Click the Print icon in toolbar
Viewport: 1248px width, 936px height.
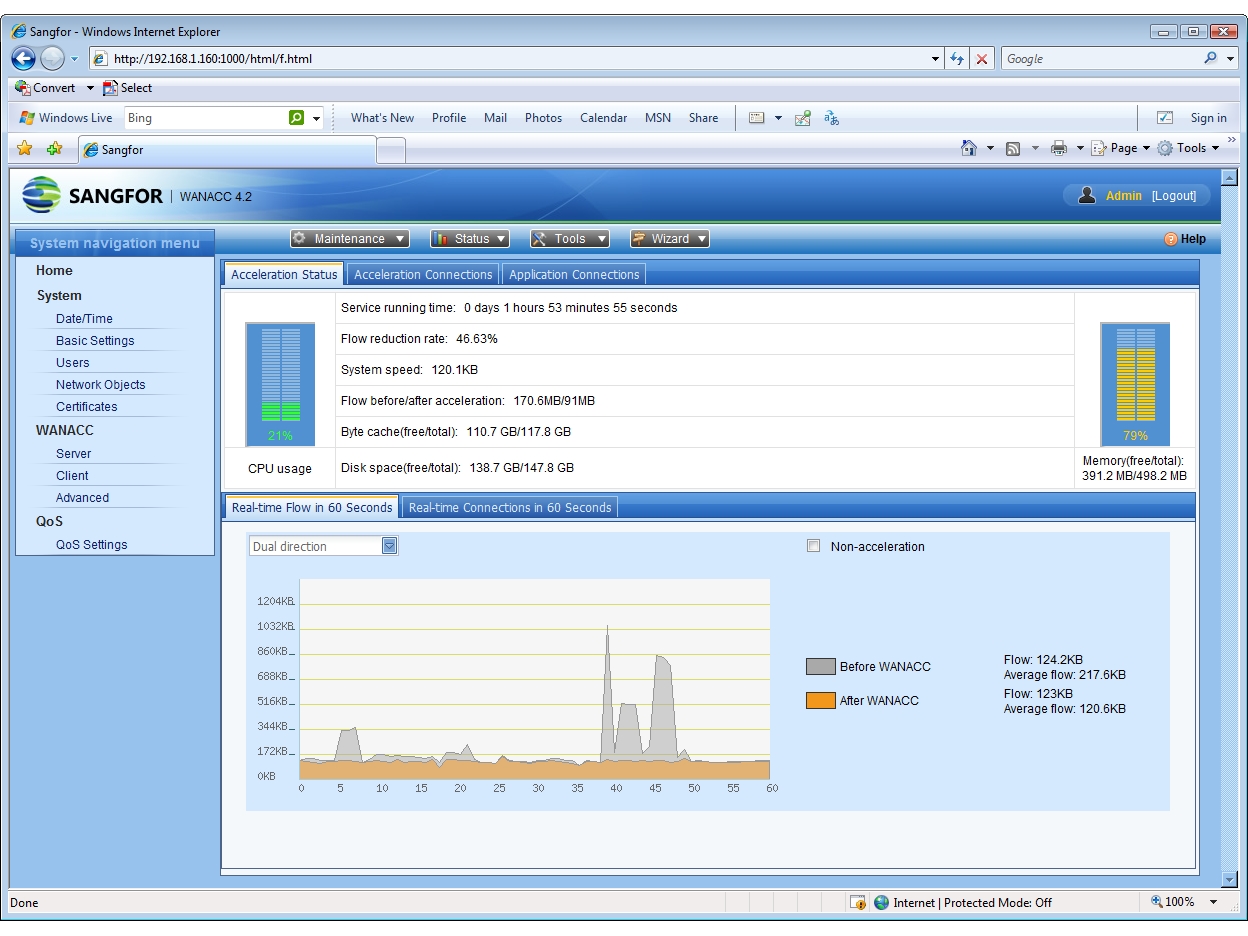[x=1059, y=148]
